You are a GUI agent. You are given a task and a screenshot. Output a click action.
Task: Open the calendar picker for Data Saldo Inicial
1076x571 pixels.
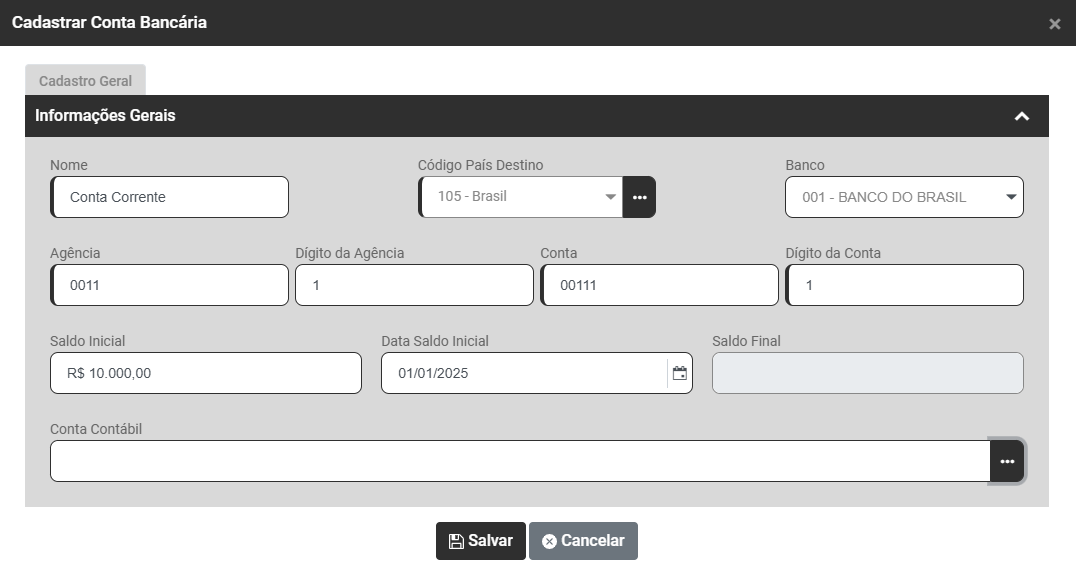680,373
